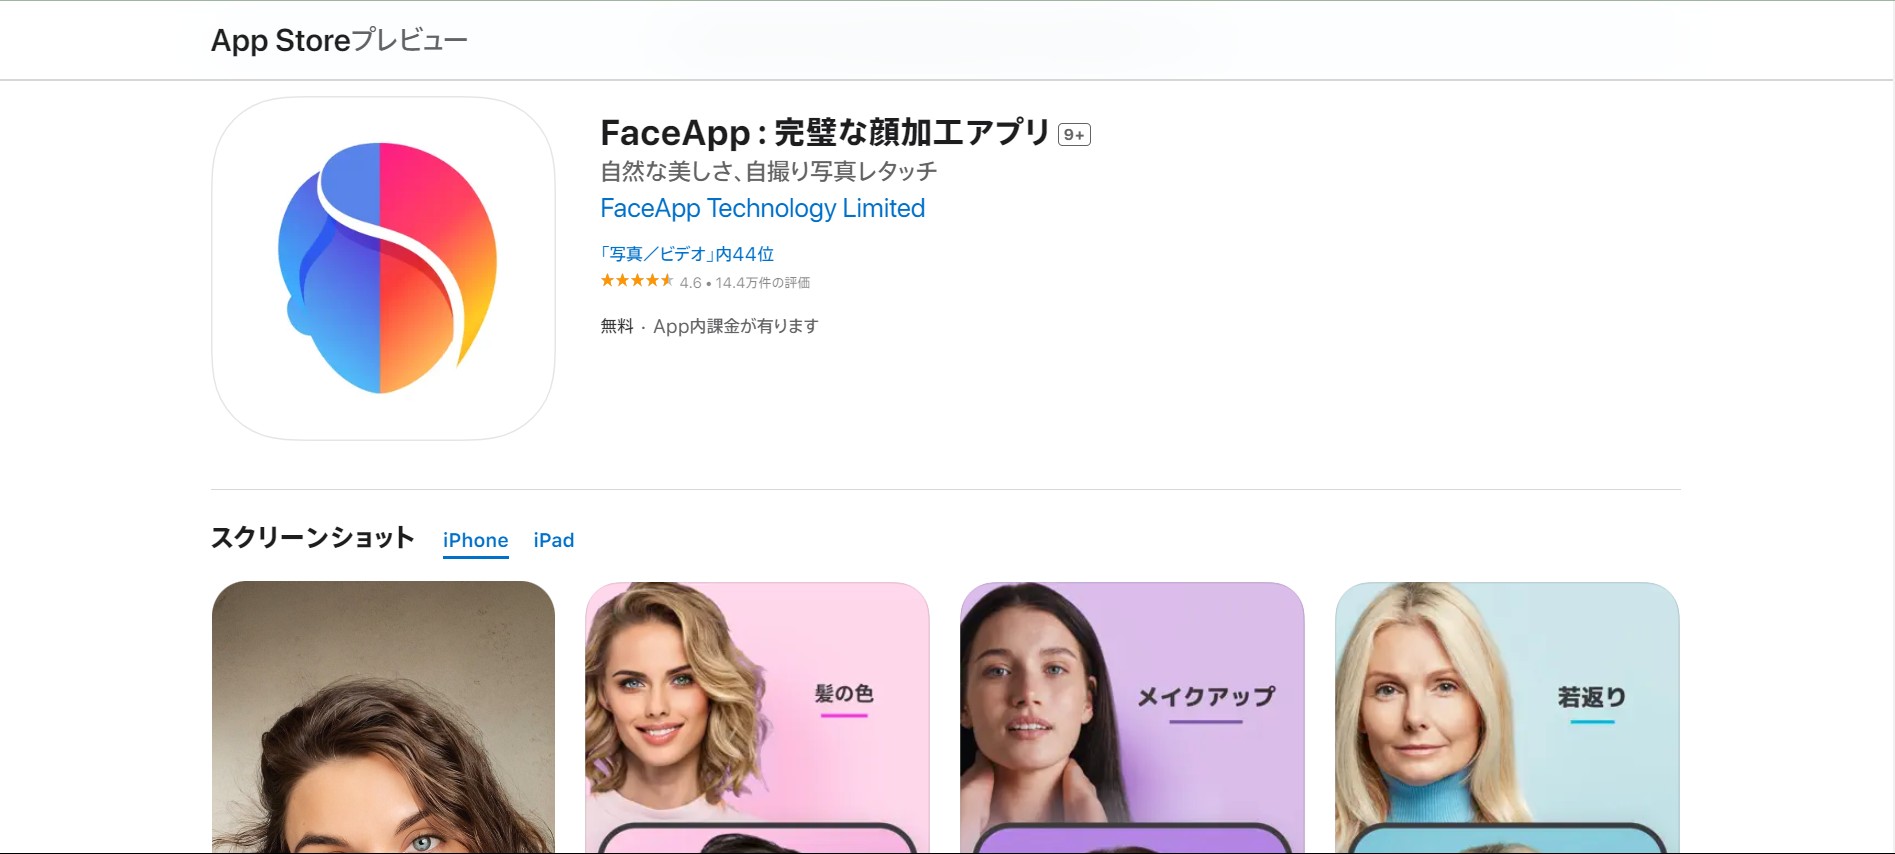Click the FaceApp app icon

(x=383, y=268)
